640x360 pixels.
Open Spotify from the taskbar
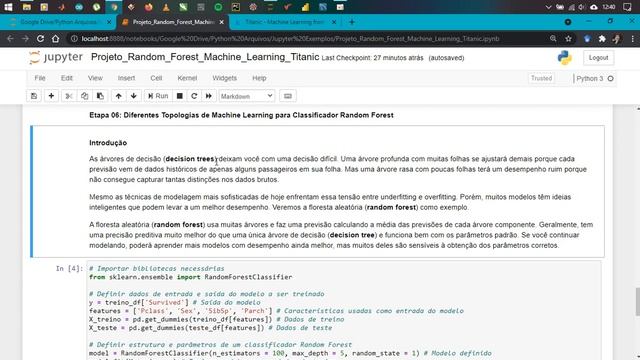point(218,7)
